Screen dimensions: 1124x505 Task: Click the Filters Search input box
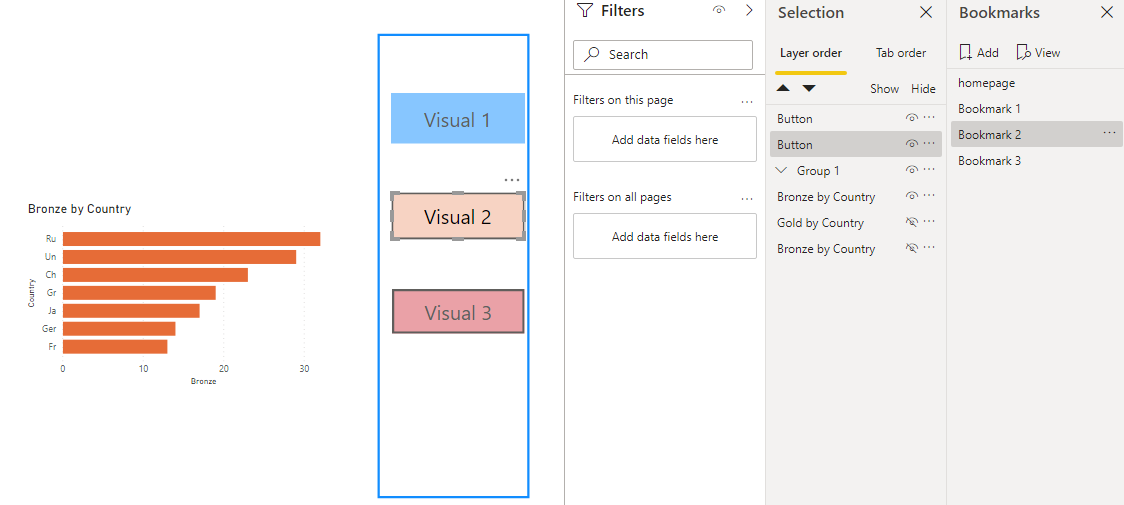point(663,55)
